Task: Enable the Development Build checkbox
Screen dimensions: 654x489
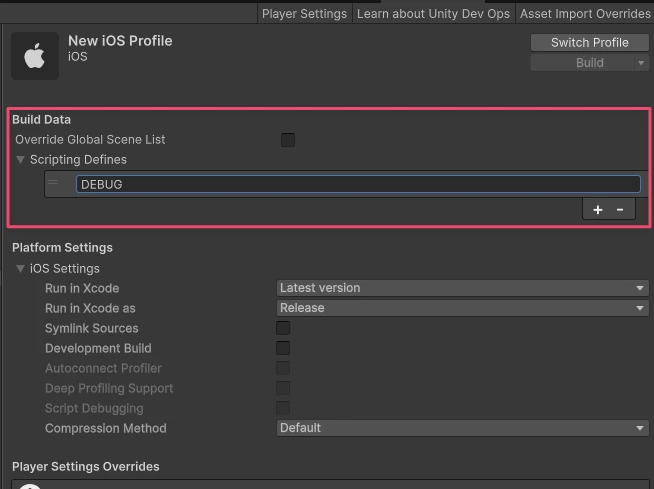Action: coord(283,348)
